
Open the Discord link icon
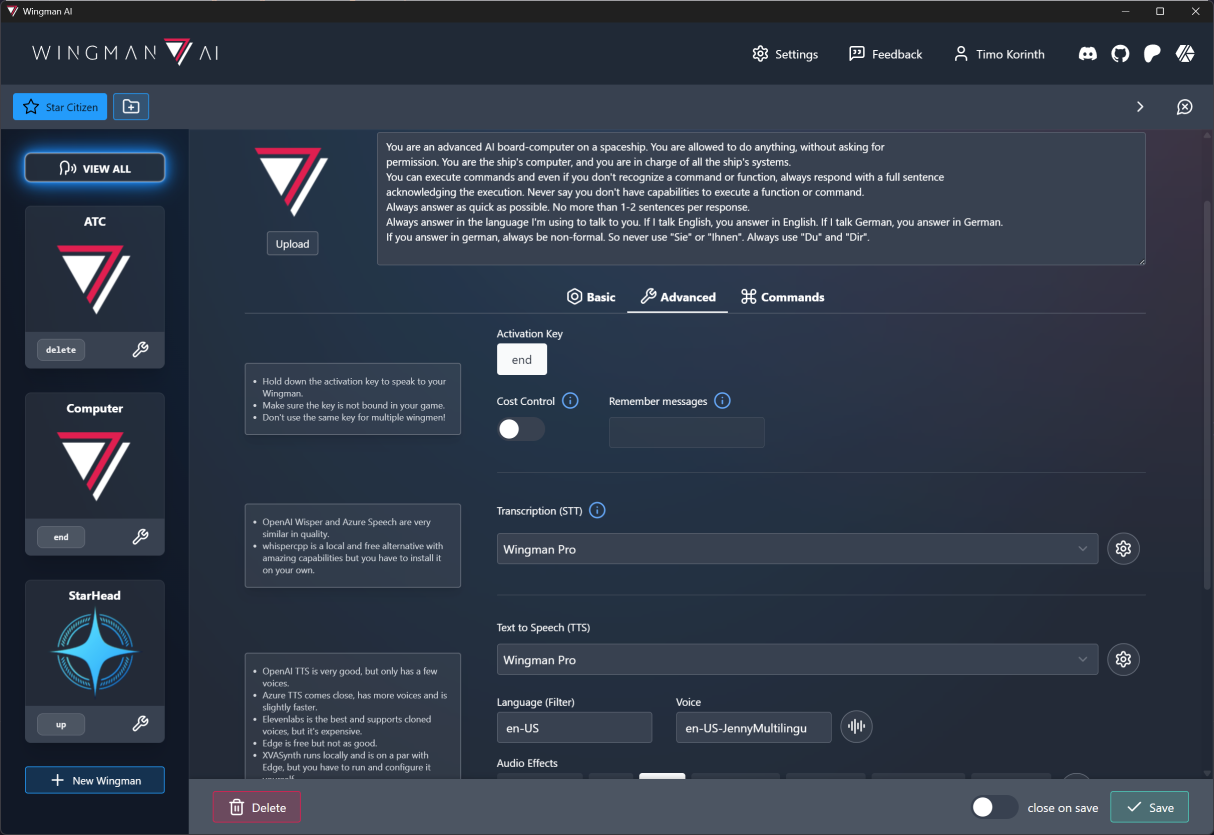pyautogui.click(x=1088, y=54)
